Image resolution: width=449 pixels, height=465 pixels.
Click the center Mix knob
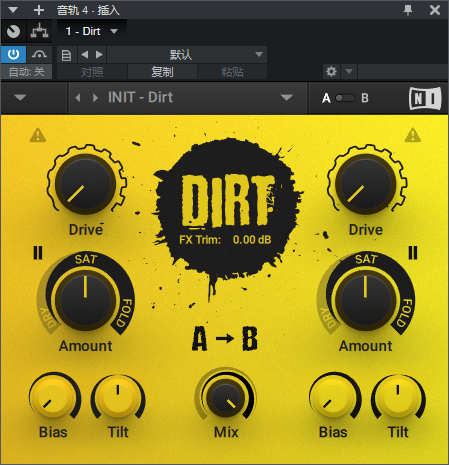coord(226,397)
